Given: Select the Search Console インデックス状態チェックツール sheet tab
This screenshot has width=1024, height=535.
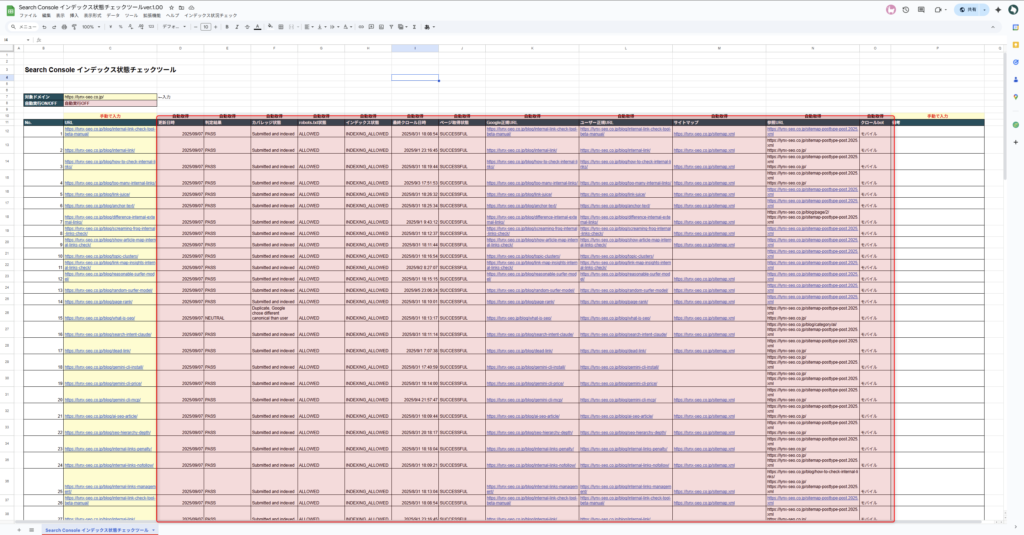Looking at the screenshot, I should coord(97,529).
